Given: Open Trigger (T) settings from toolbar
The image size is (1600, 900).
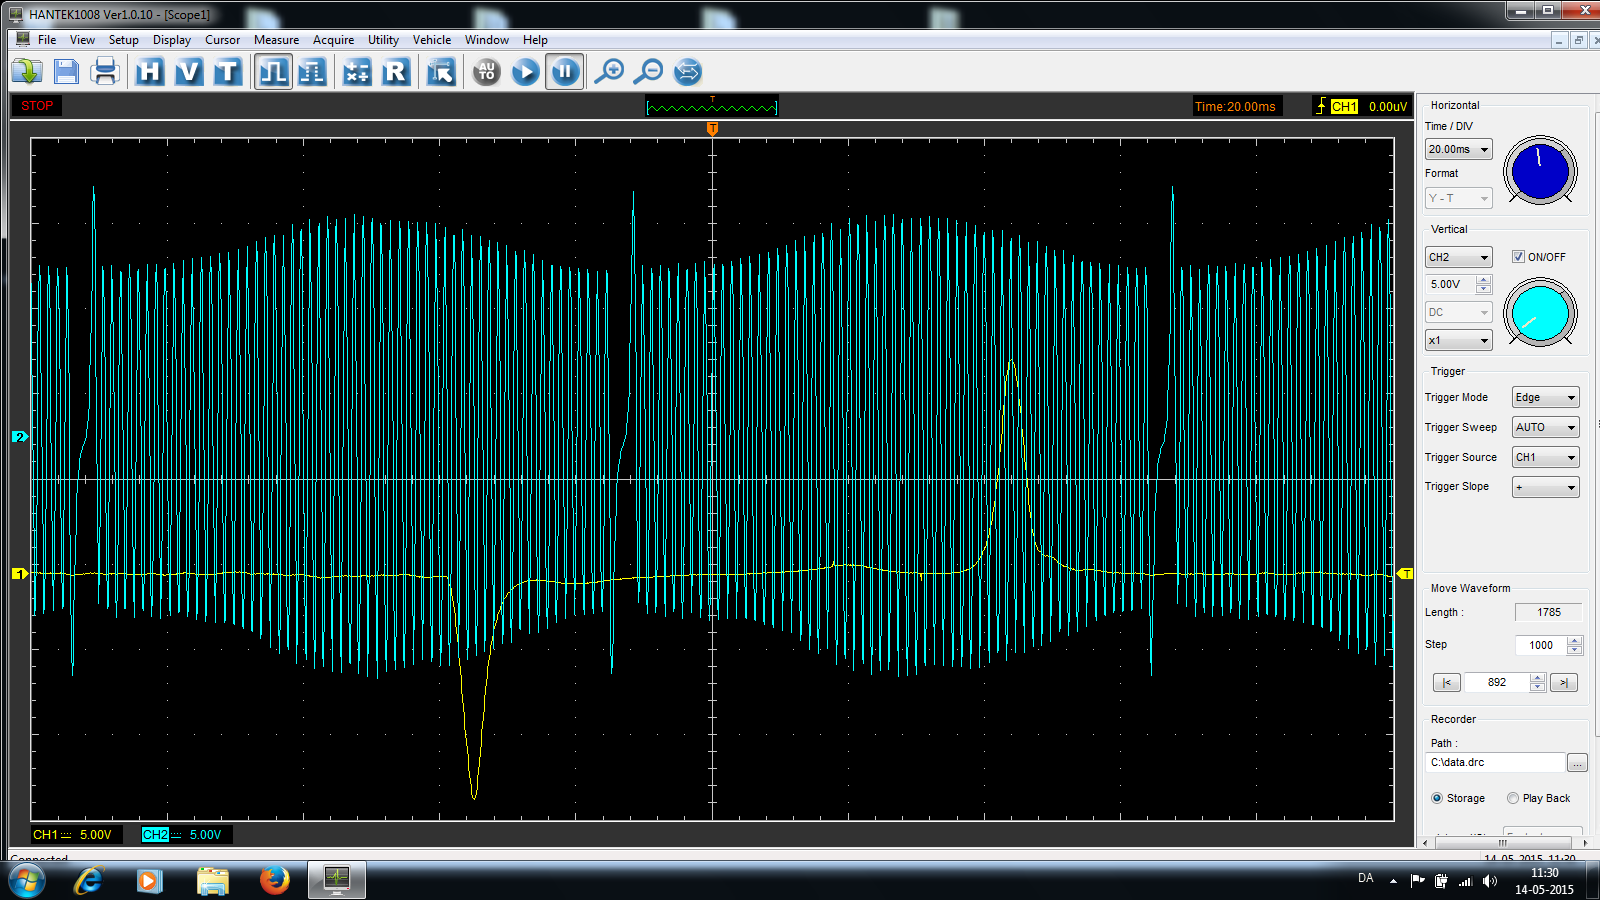Looking at the screenshot, I should pos(227,72).
